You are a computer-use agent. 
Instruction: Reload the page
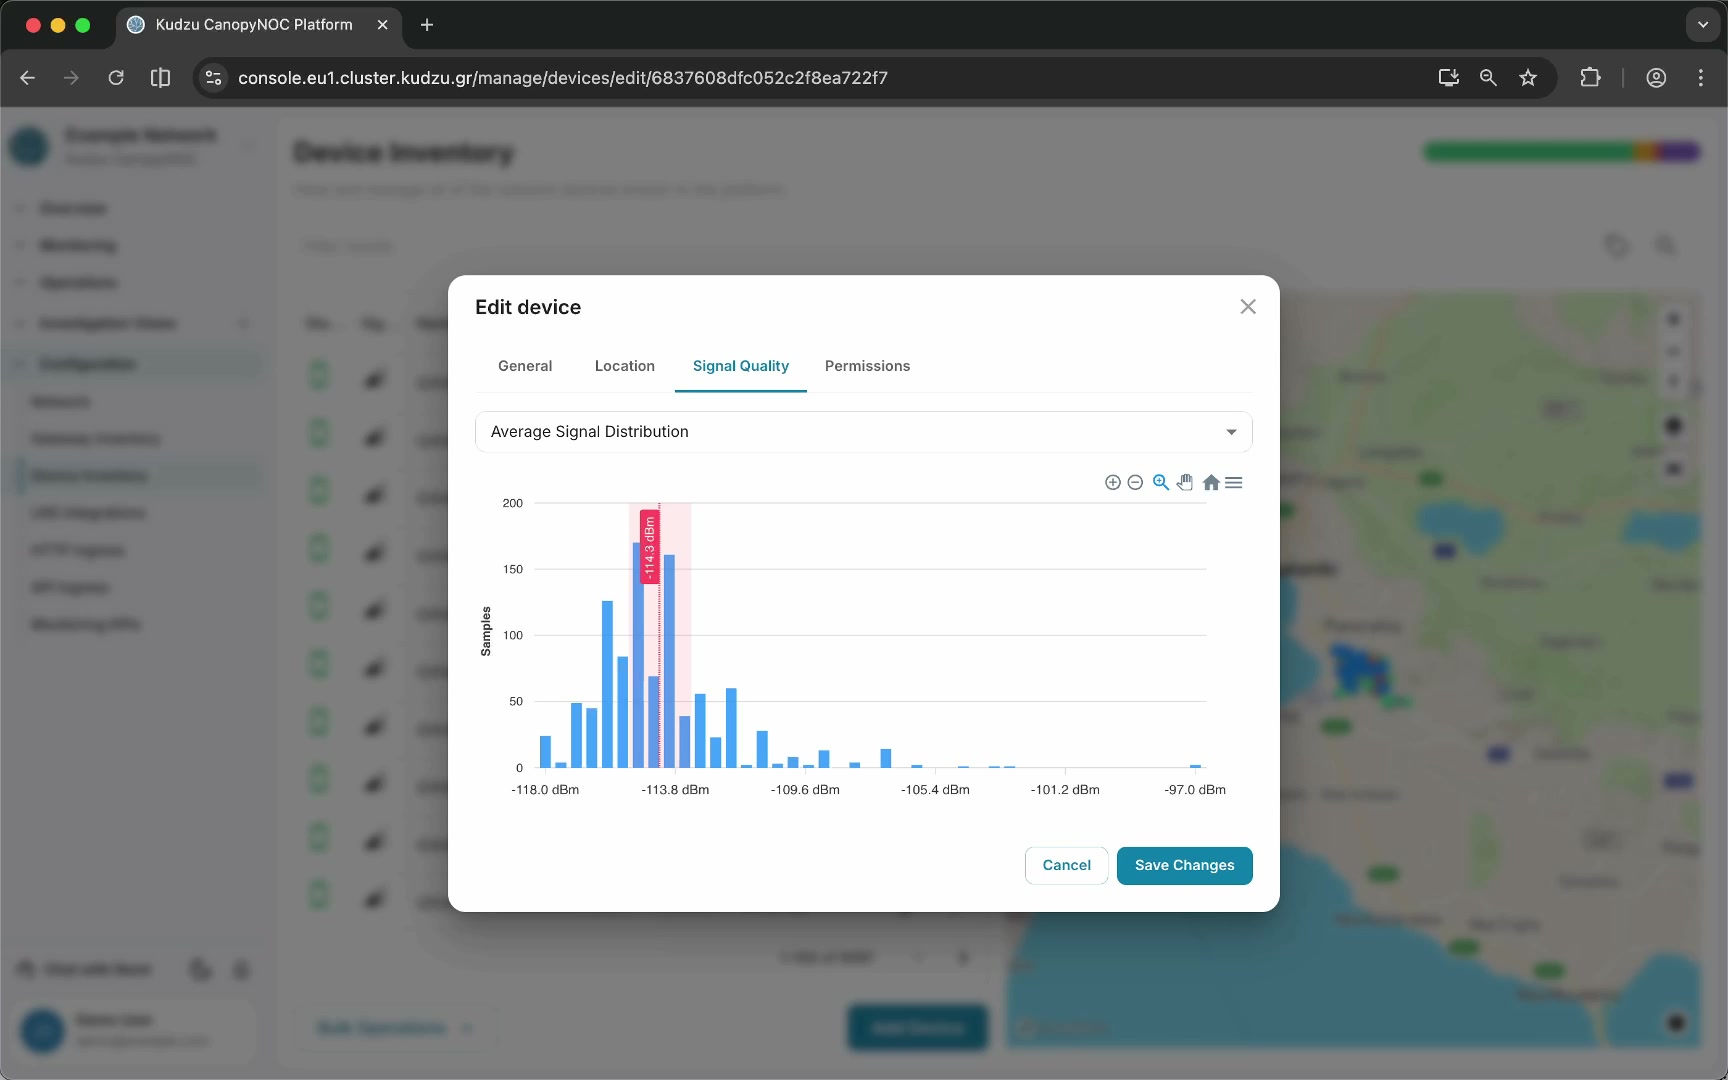pos(116,78)
